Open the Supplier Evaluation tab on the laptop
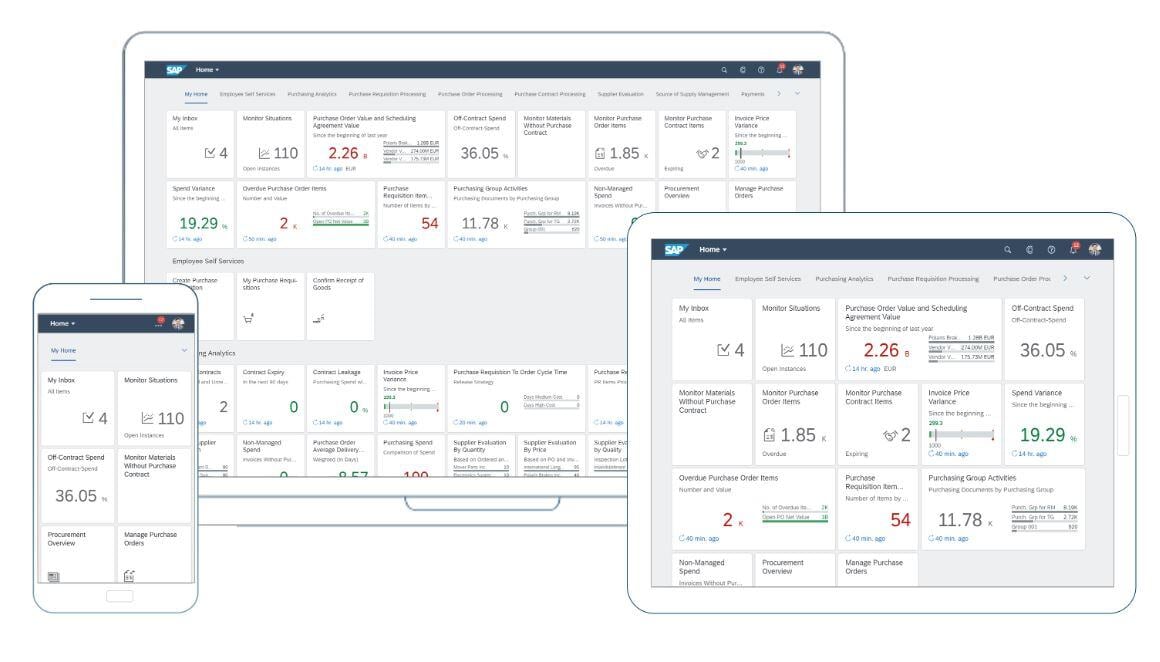The height and width of the screenshot is (662, 1160). click(620, 94)
